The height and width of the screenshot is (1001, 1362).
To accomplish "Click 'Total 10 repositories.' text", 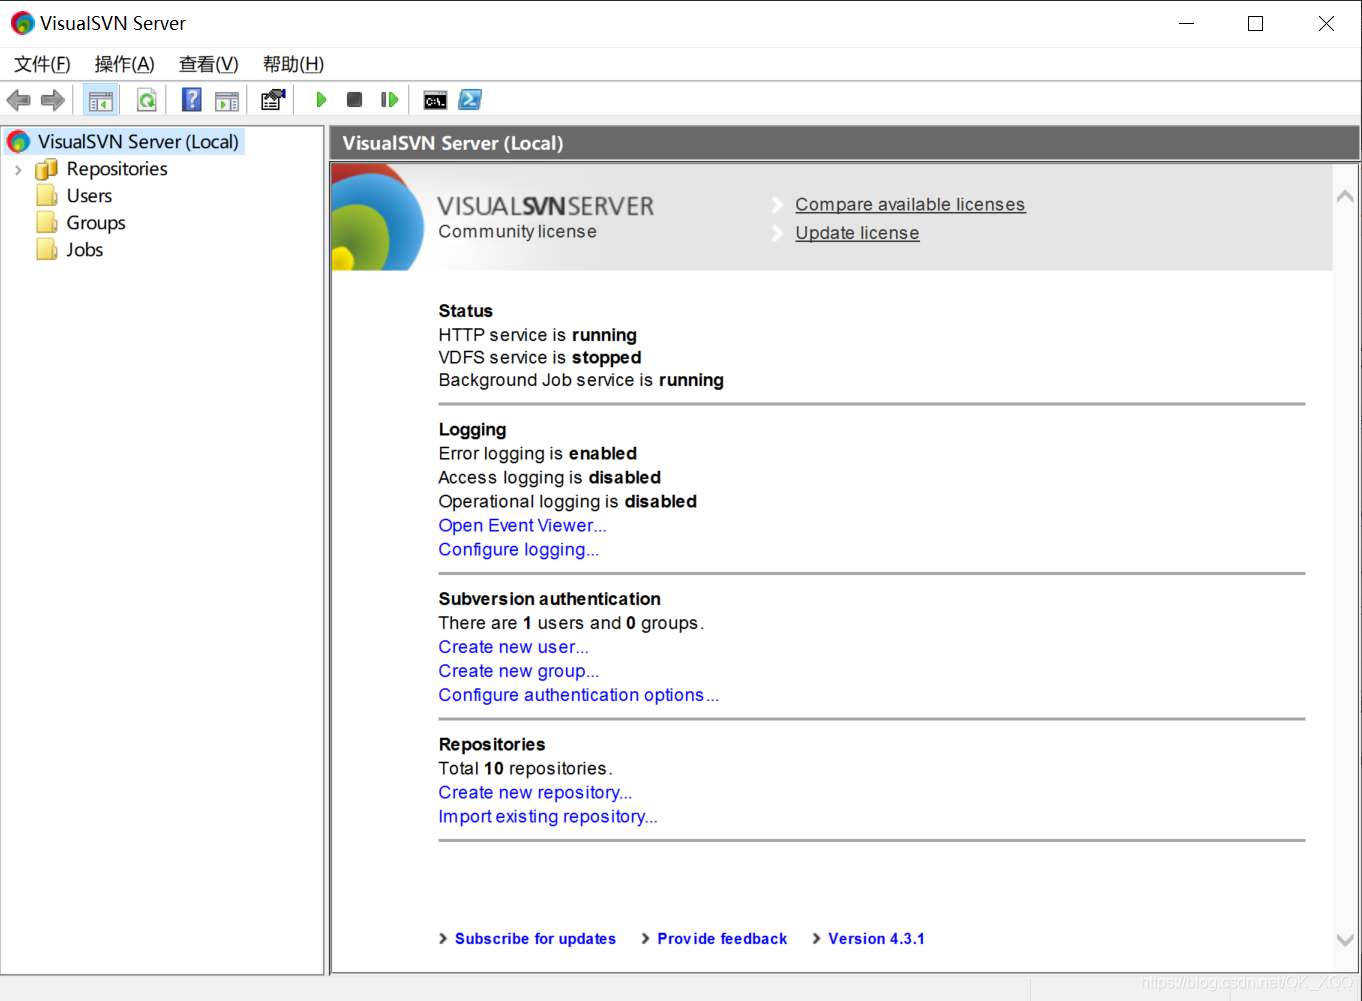I will tap(525, 769).
